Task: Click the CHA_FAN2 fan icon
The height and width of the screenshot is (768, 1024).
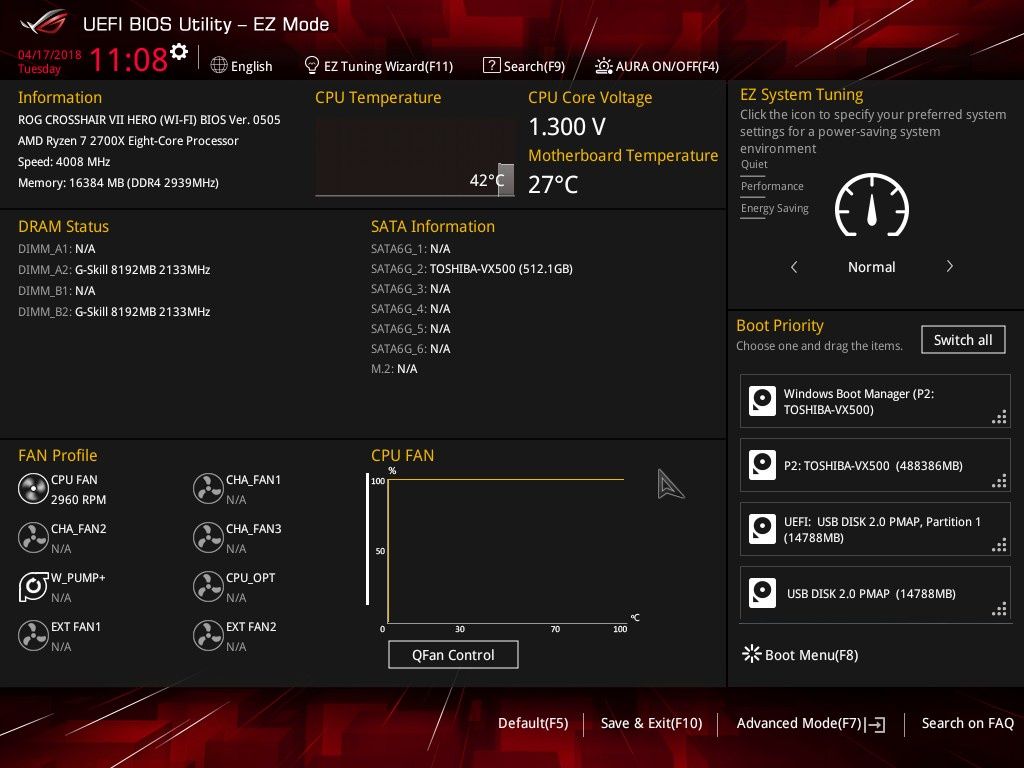Action: (x=33, y=537)
